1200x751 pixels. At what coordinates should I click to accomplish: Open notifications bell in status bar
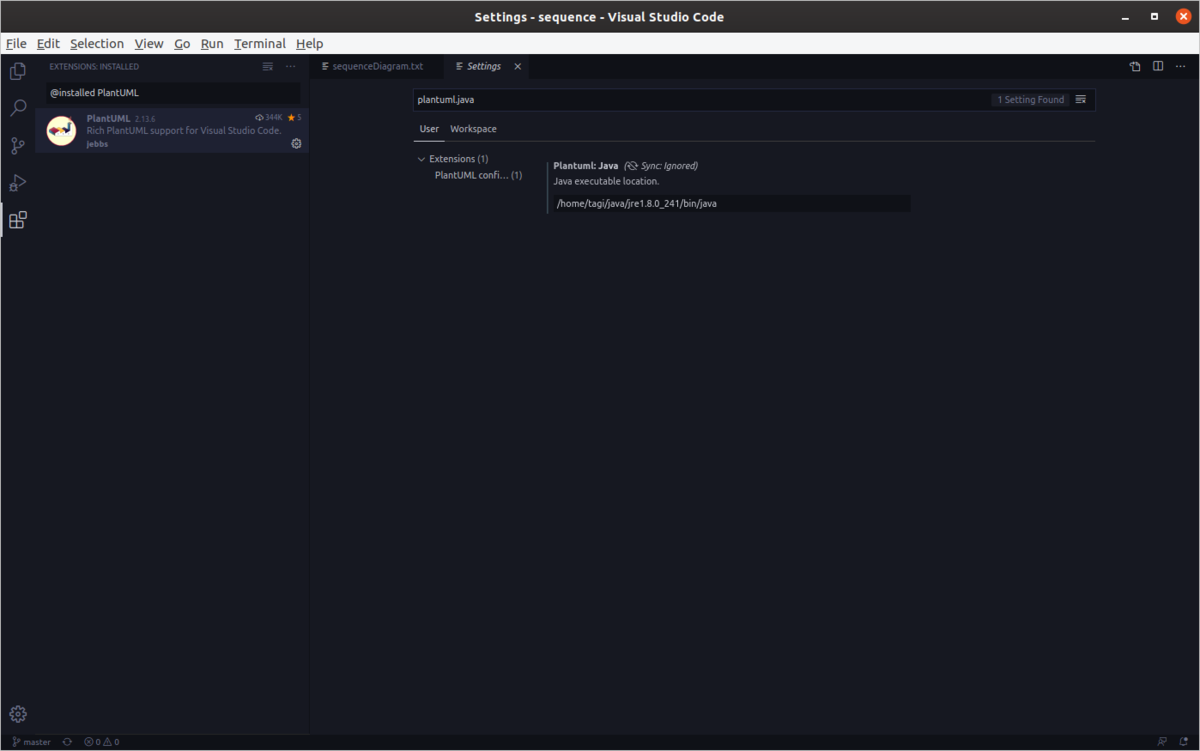pos(1184,742)
